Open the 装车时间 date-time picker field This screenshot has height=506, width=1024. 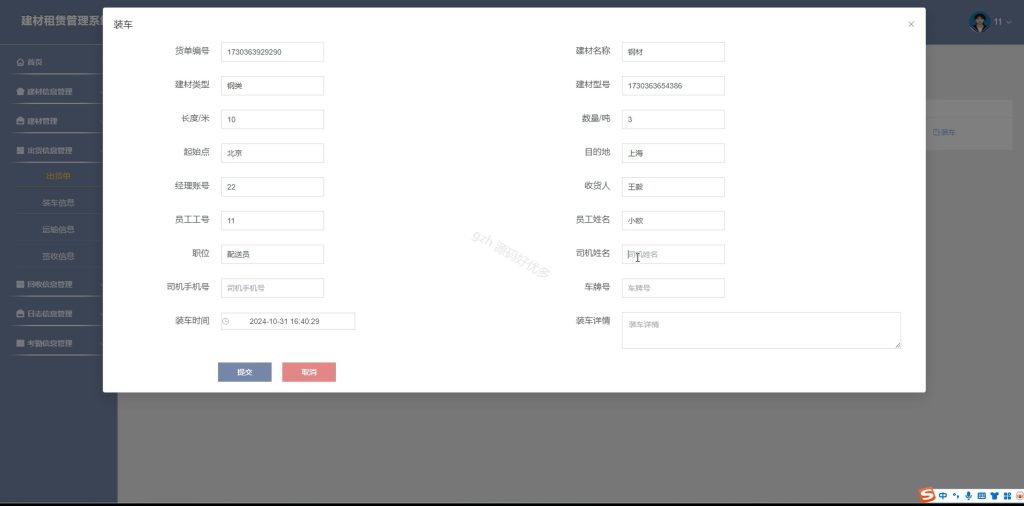[288, 321]
